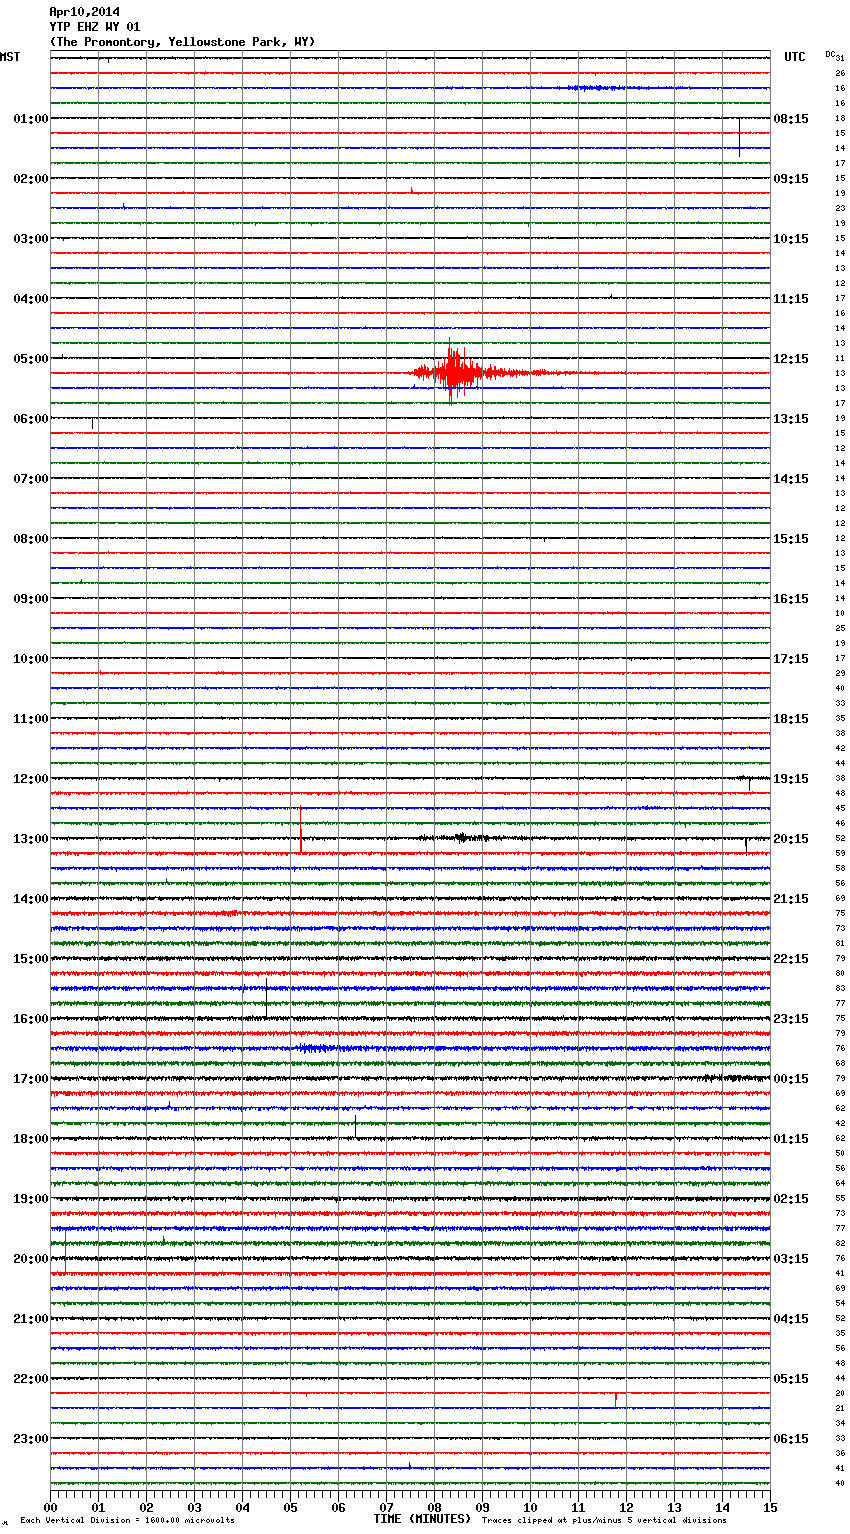Select the 01:00 MST time label

coord(31,119)
